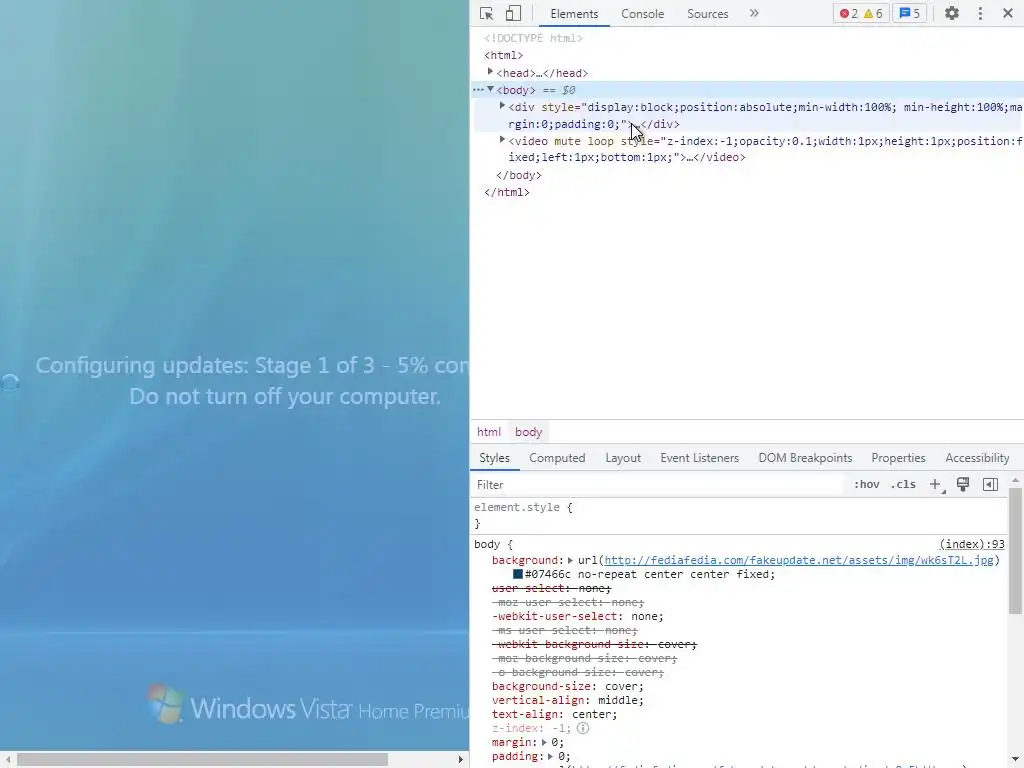Switch to the Elements tab

574,14
